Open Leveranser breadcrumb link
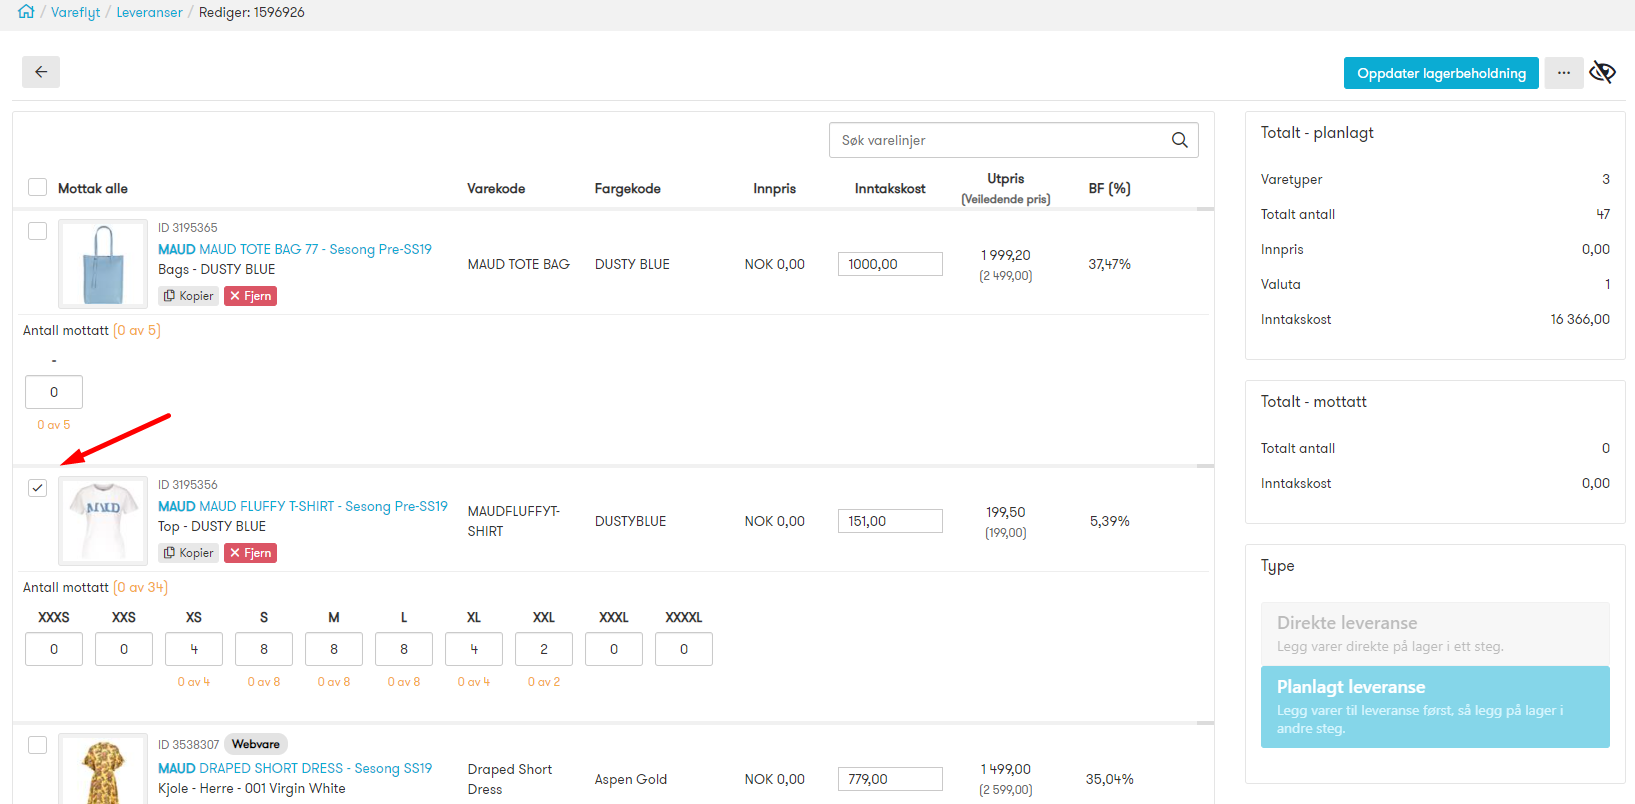 (x=149, y=12)
